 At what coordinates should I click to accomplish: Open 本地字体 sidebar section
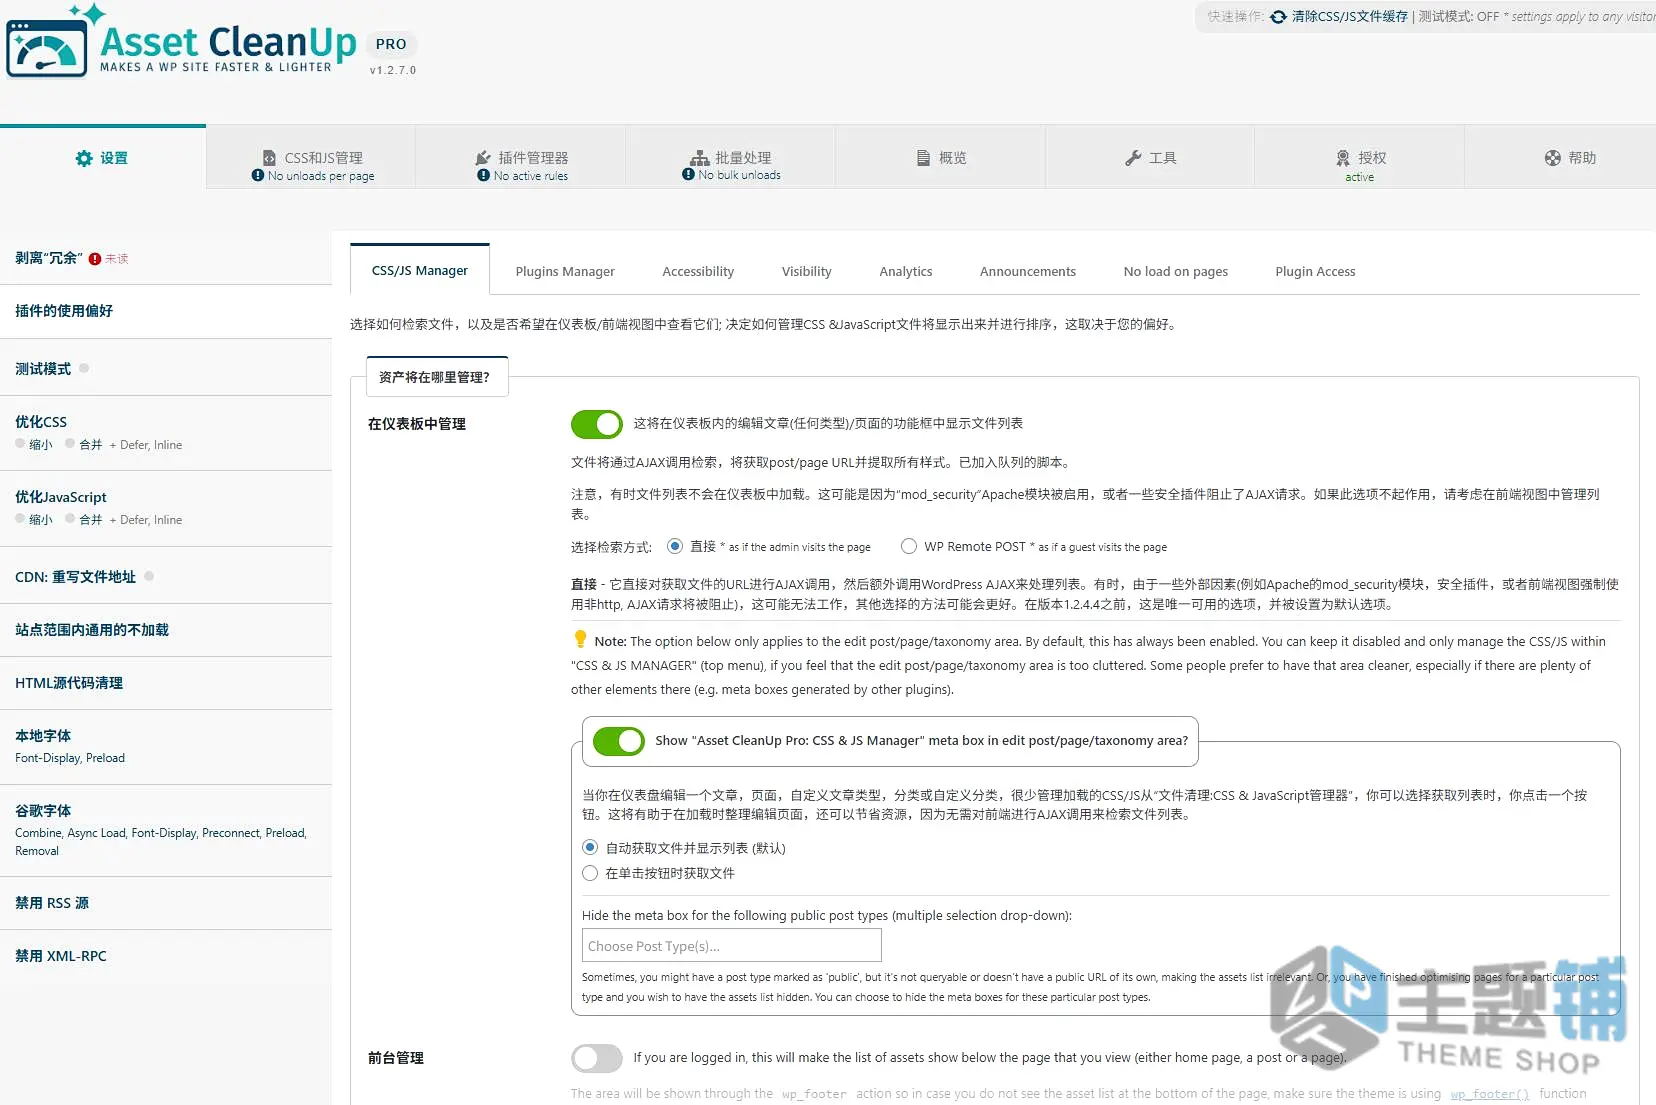point(166,746)
